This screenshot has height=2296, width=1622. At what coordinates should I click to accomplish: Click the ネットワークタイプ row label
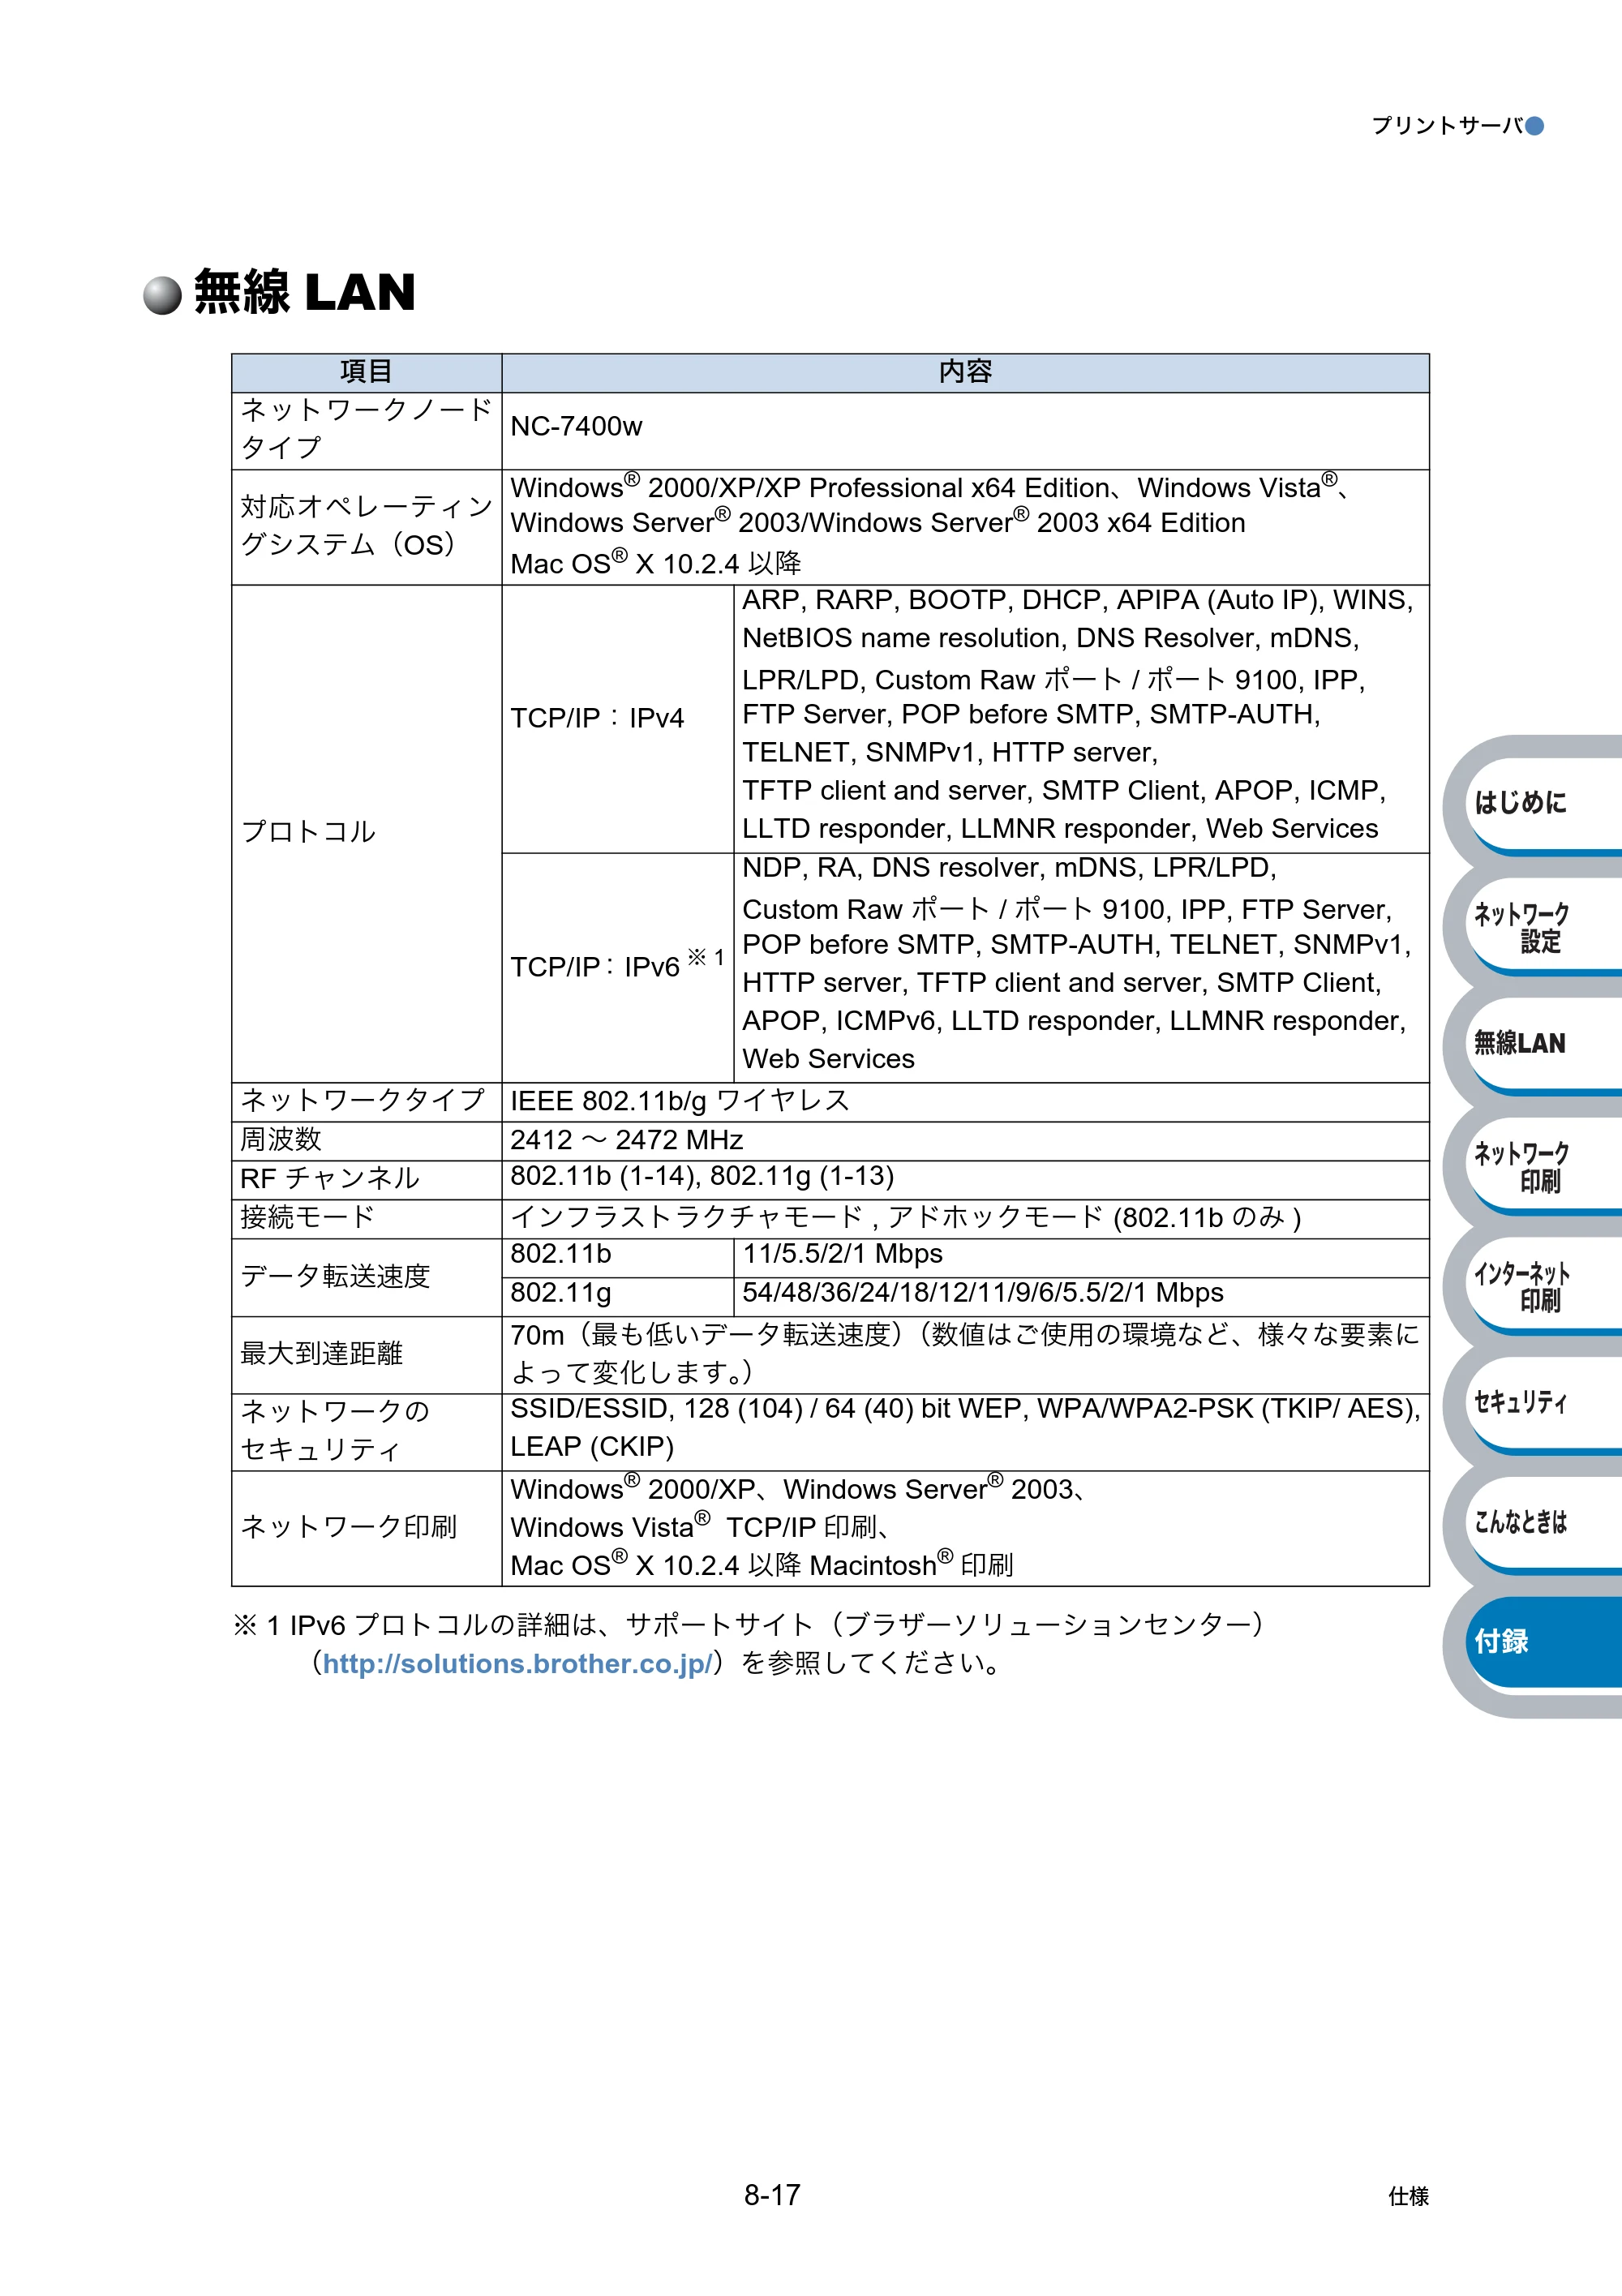point(362,1101)
